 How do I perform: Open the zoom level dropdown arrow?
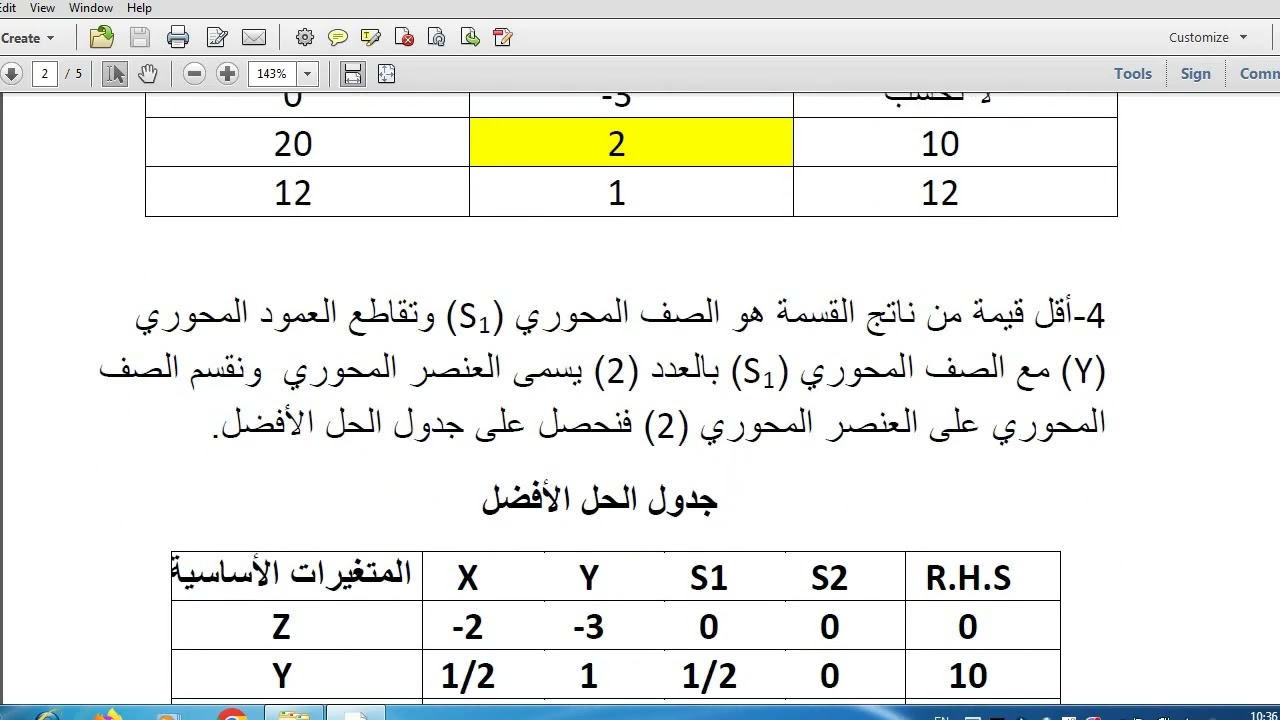pos(307,73)
